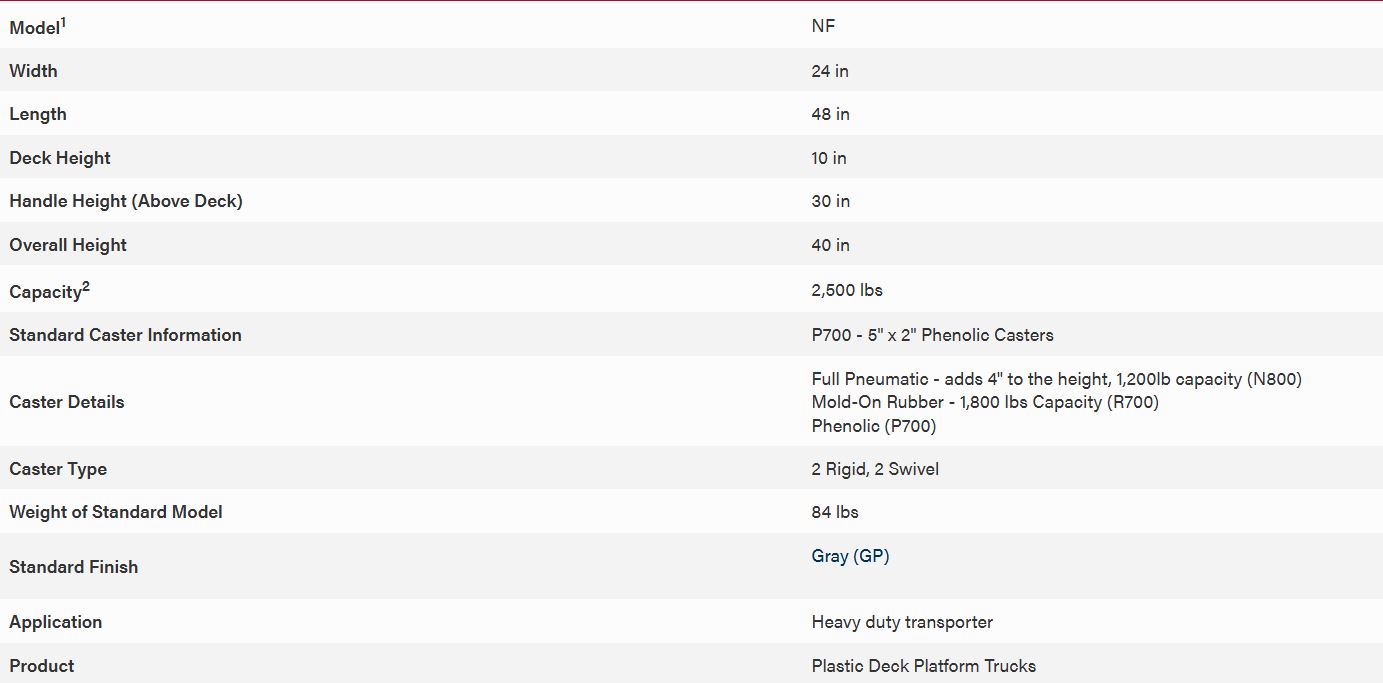1383x683 pixels.
Task: Click the 2,500 lbs capacity value
Action: point(847,290)
